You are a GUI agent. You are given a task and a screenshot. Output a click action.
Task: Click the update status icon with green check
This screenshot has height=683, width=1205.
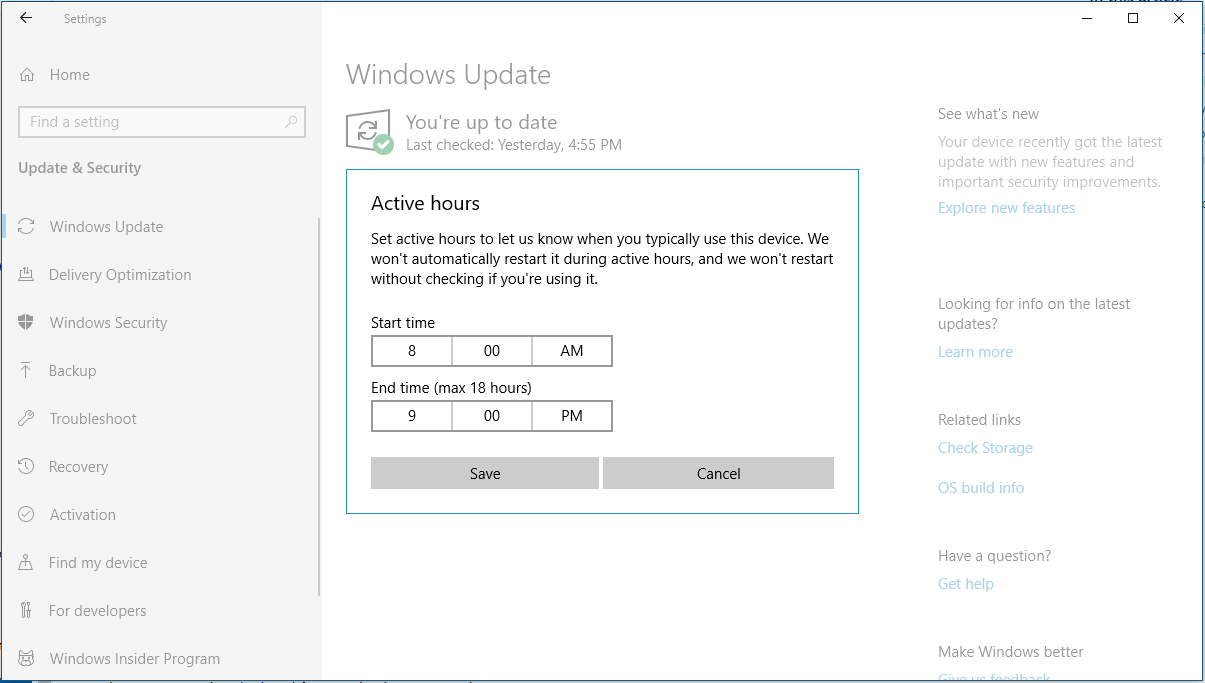pyautogui.click(x=369, y=132)
